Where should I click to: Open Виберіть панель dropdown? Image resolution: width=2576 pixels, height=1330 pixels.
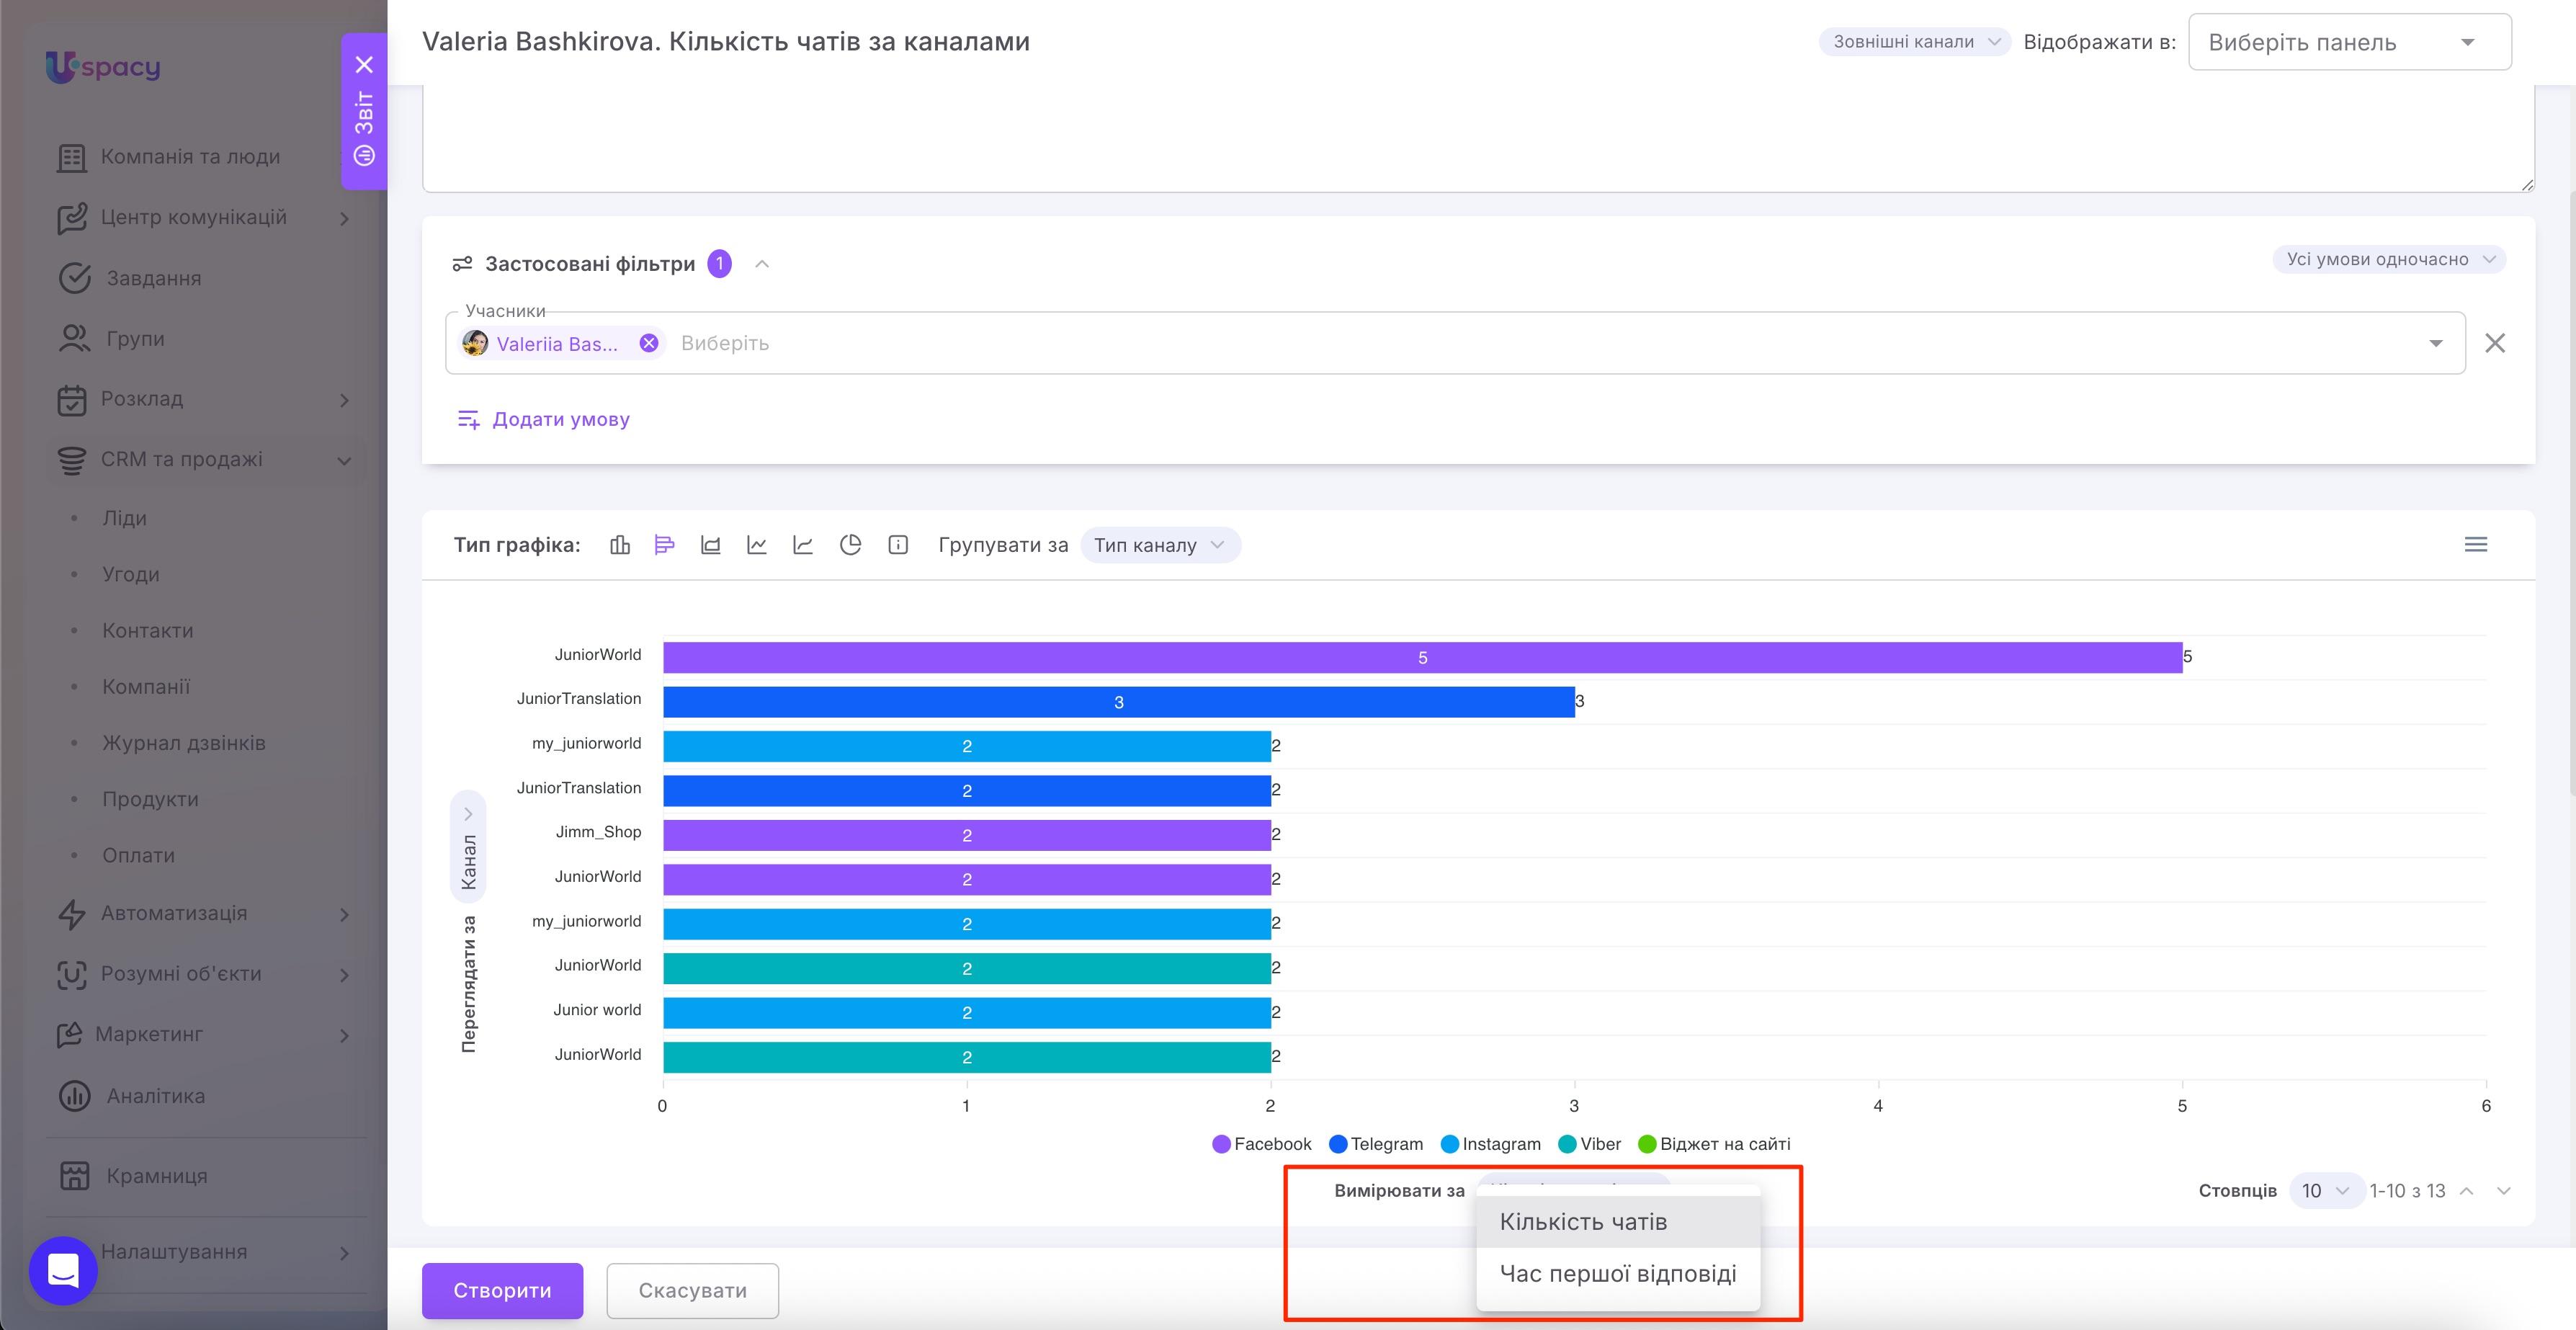(2349, 42)
